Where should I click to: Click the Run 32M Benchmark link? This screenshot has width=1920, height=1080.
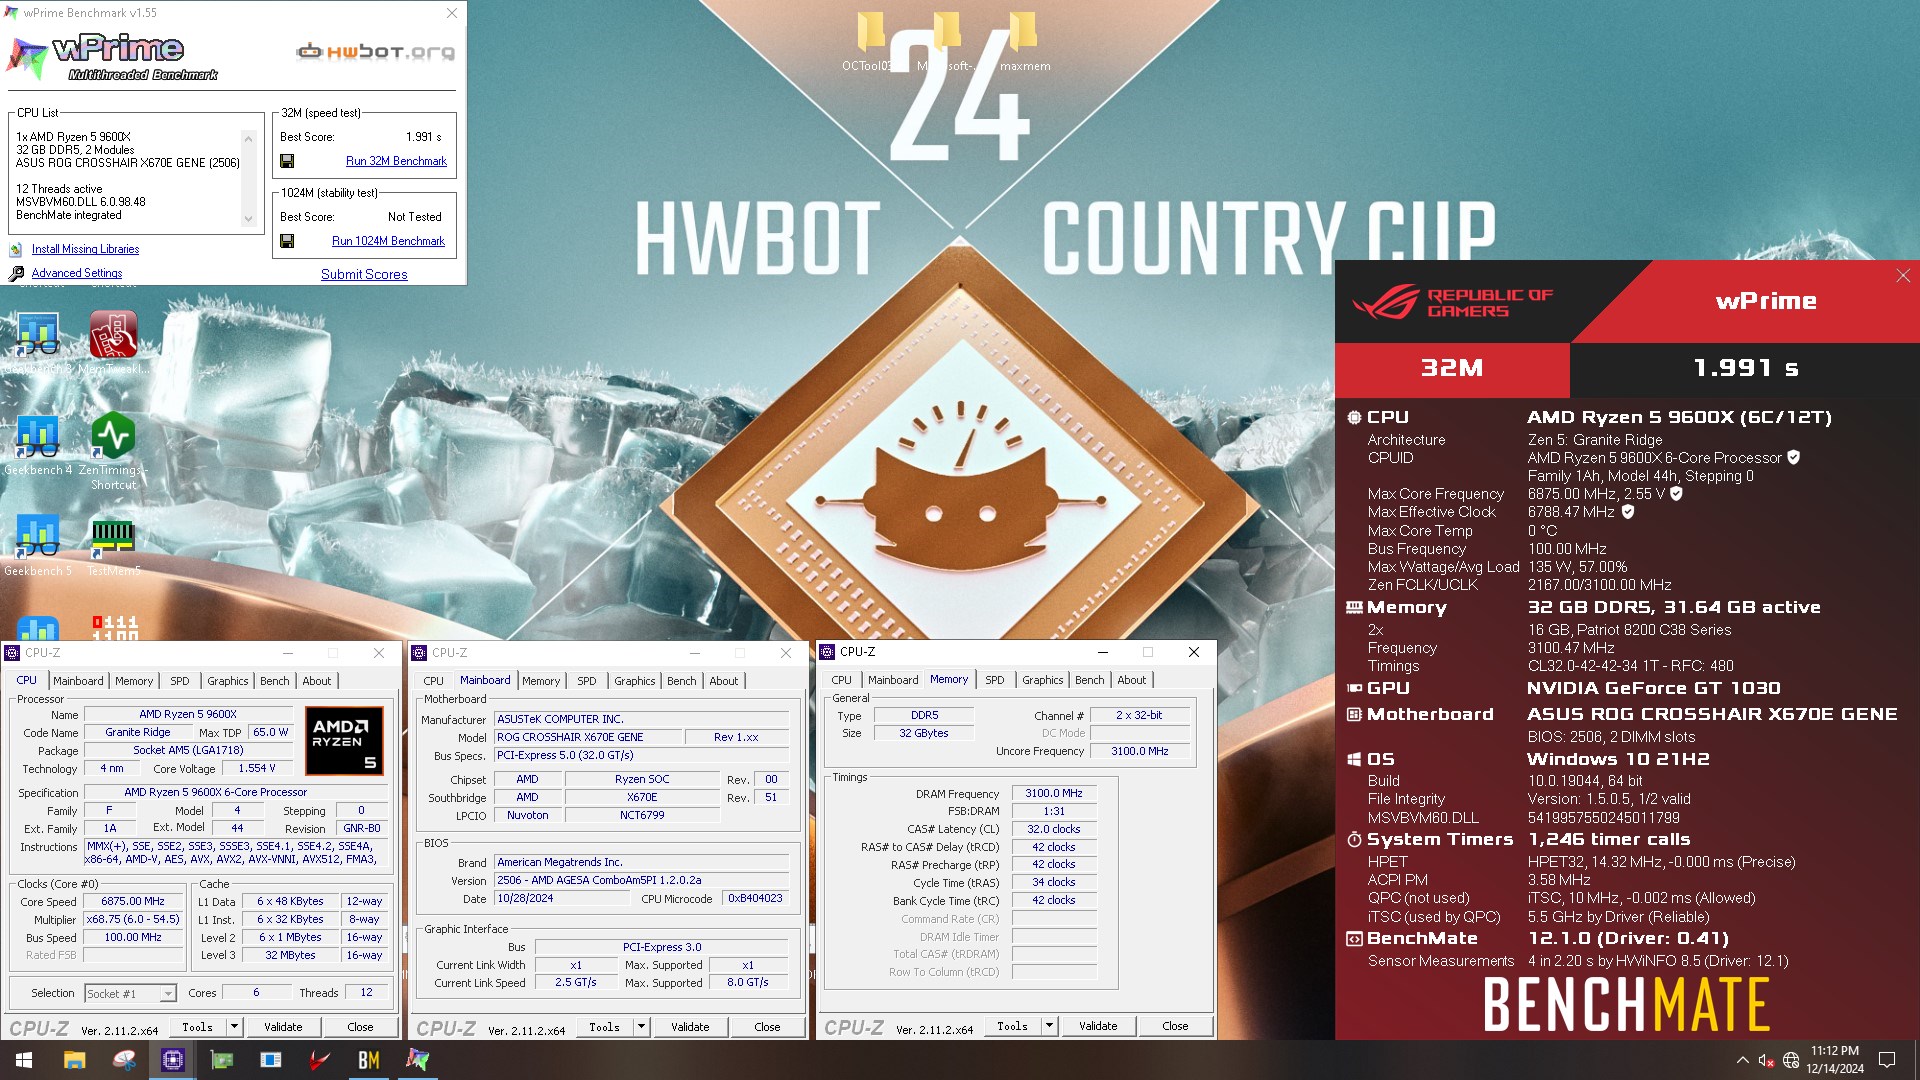click(396, 161)
